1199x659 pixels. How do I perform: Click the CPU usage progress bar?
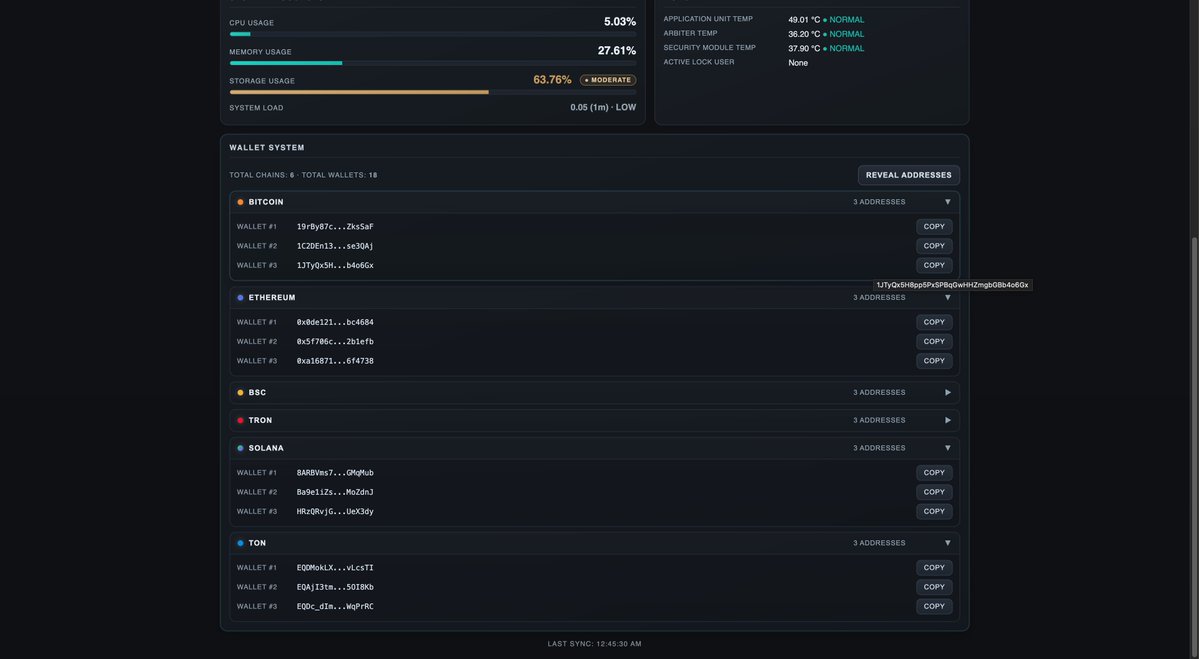[433, 34]
